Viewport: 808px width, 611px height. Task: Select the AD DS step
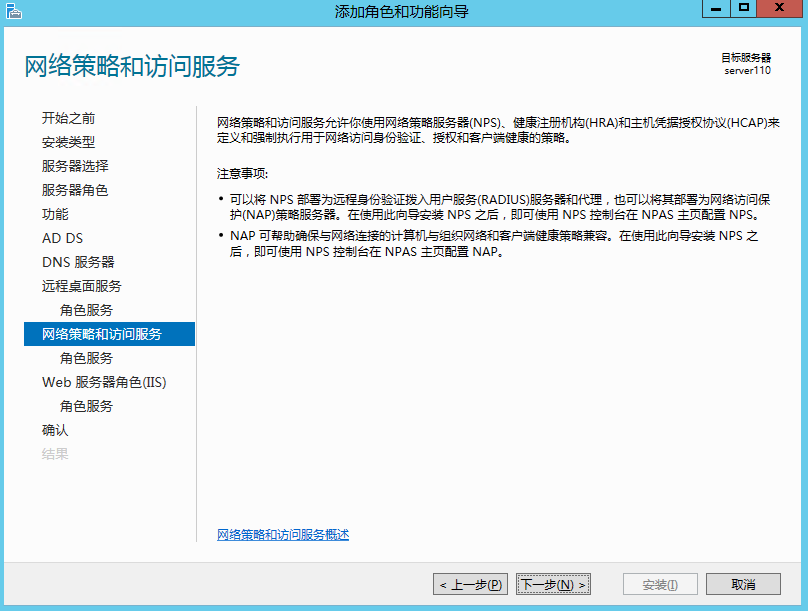[x=62, y=238]
